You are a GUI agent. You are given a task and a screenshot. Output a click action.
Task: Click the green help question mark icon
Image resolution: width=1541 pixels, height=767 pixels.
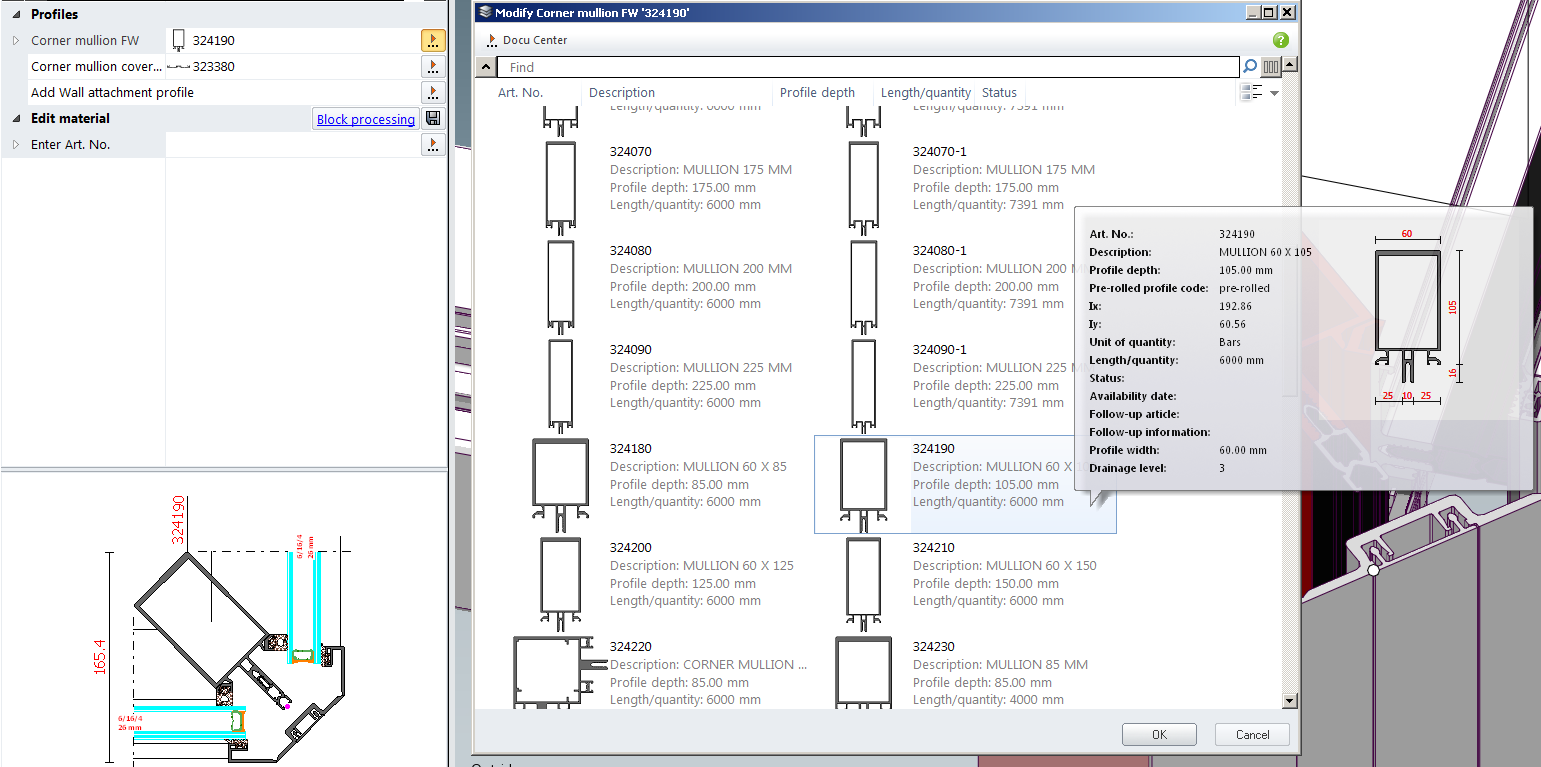point(1280,40)
